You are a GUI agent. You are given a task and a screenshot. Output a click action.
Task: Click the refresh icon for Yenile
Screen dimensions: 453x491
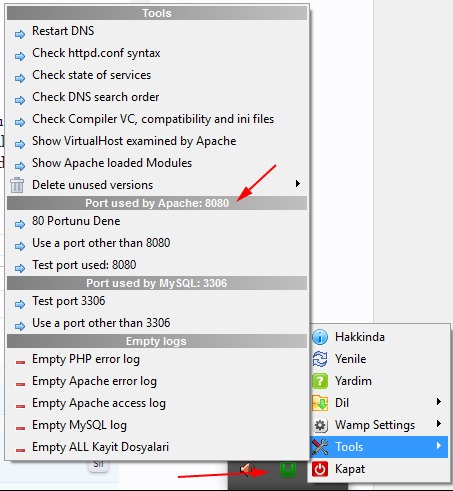pyautogui.click(x=320, y=359)
